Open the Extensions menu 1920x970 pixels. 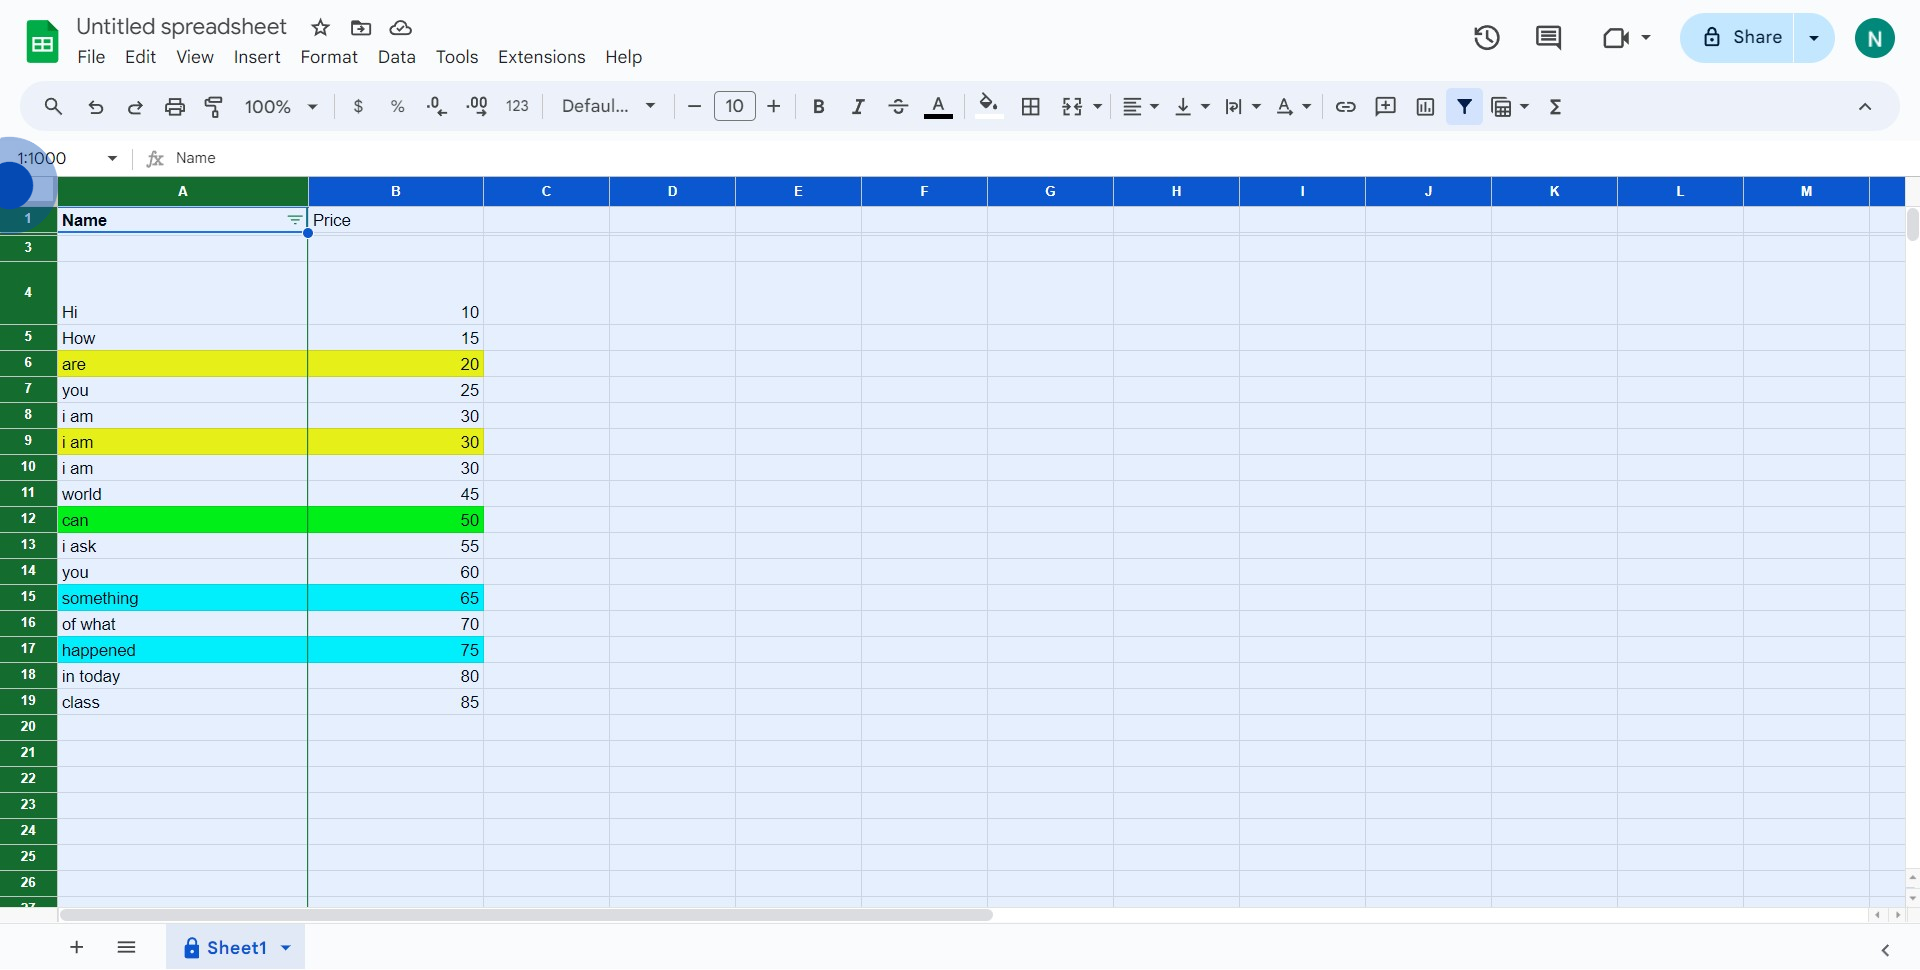(541, 57)
